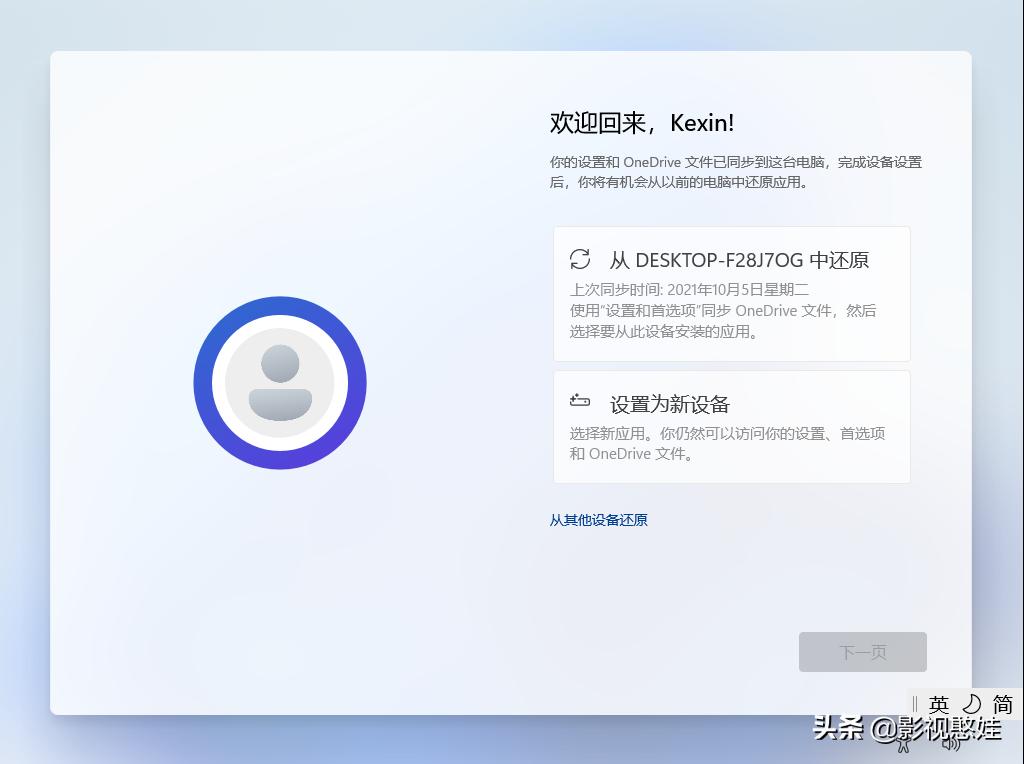The height and width of the screenshot is (764, 1024).
Task: Click the sync icon on the restore card
Action: click(x=581, y=259)
